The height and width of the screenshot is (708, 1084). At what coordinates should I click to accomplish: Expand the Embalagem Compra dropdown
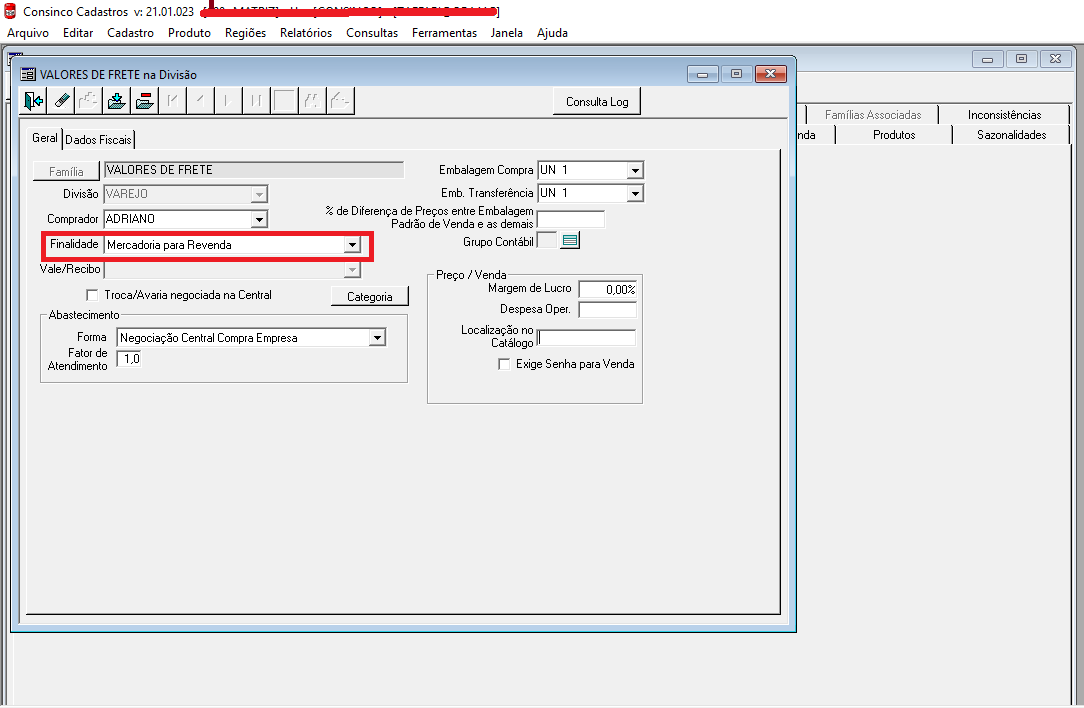pyautogui.click(x=635, y=170)
